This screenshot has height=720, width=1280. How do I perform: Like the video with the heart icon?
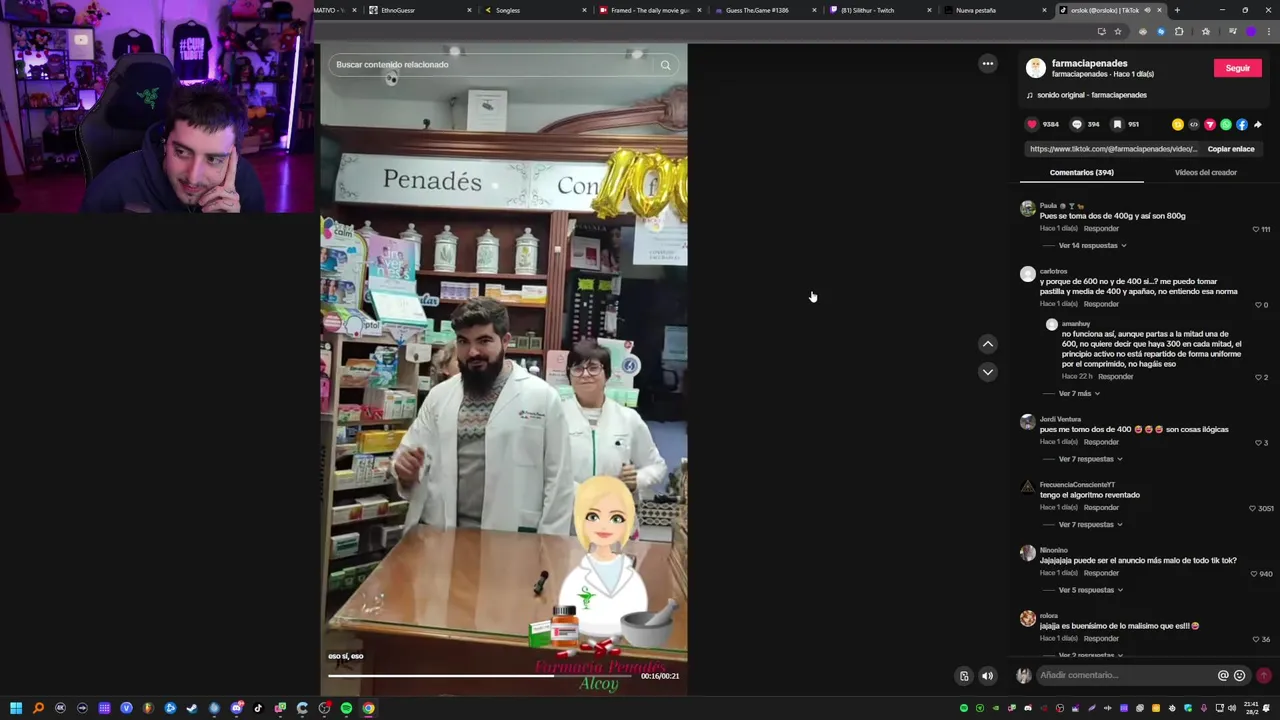pyautogui.click(x=1032, y=124)
